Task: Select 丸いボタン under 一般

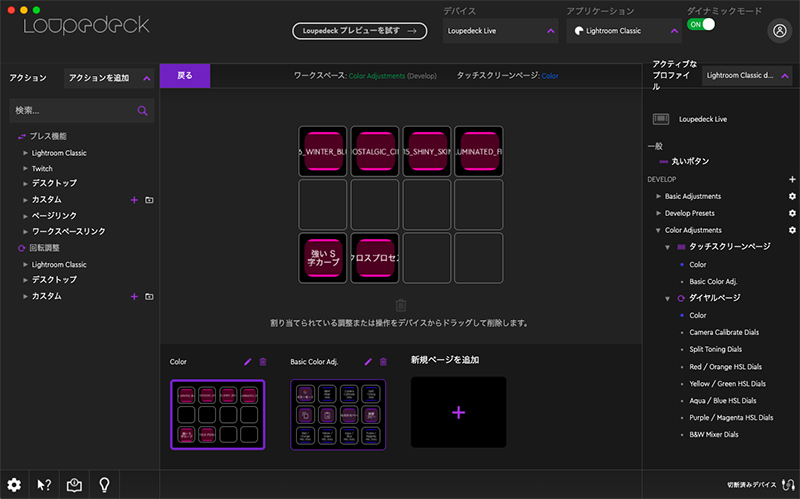Action: [x=690, y=161]
